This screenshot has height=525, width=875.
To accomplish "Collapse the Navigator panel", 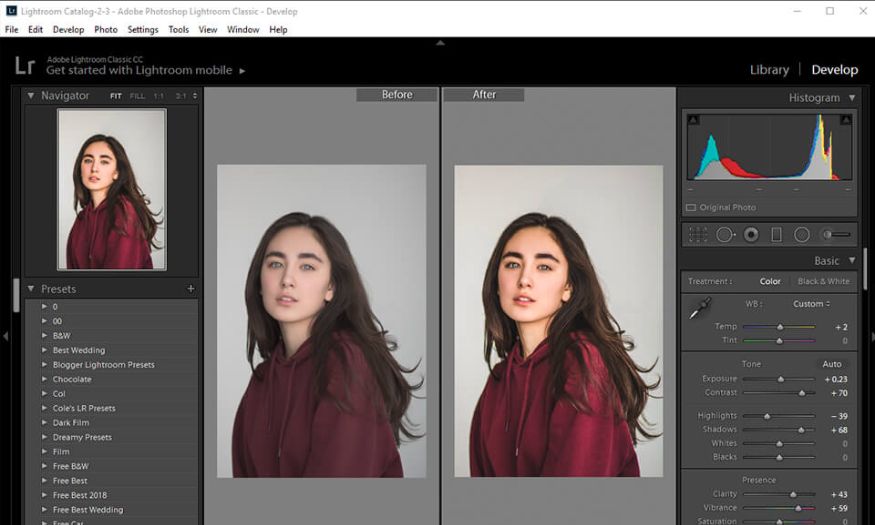I will (31, 95).
